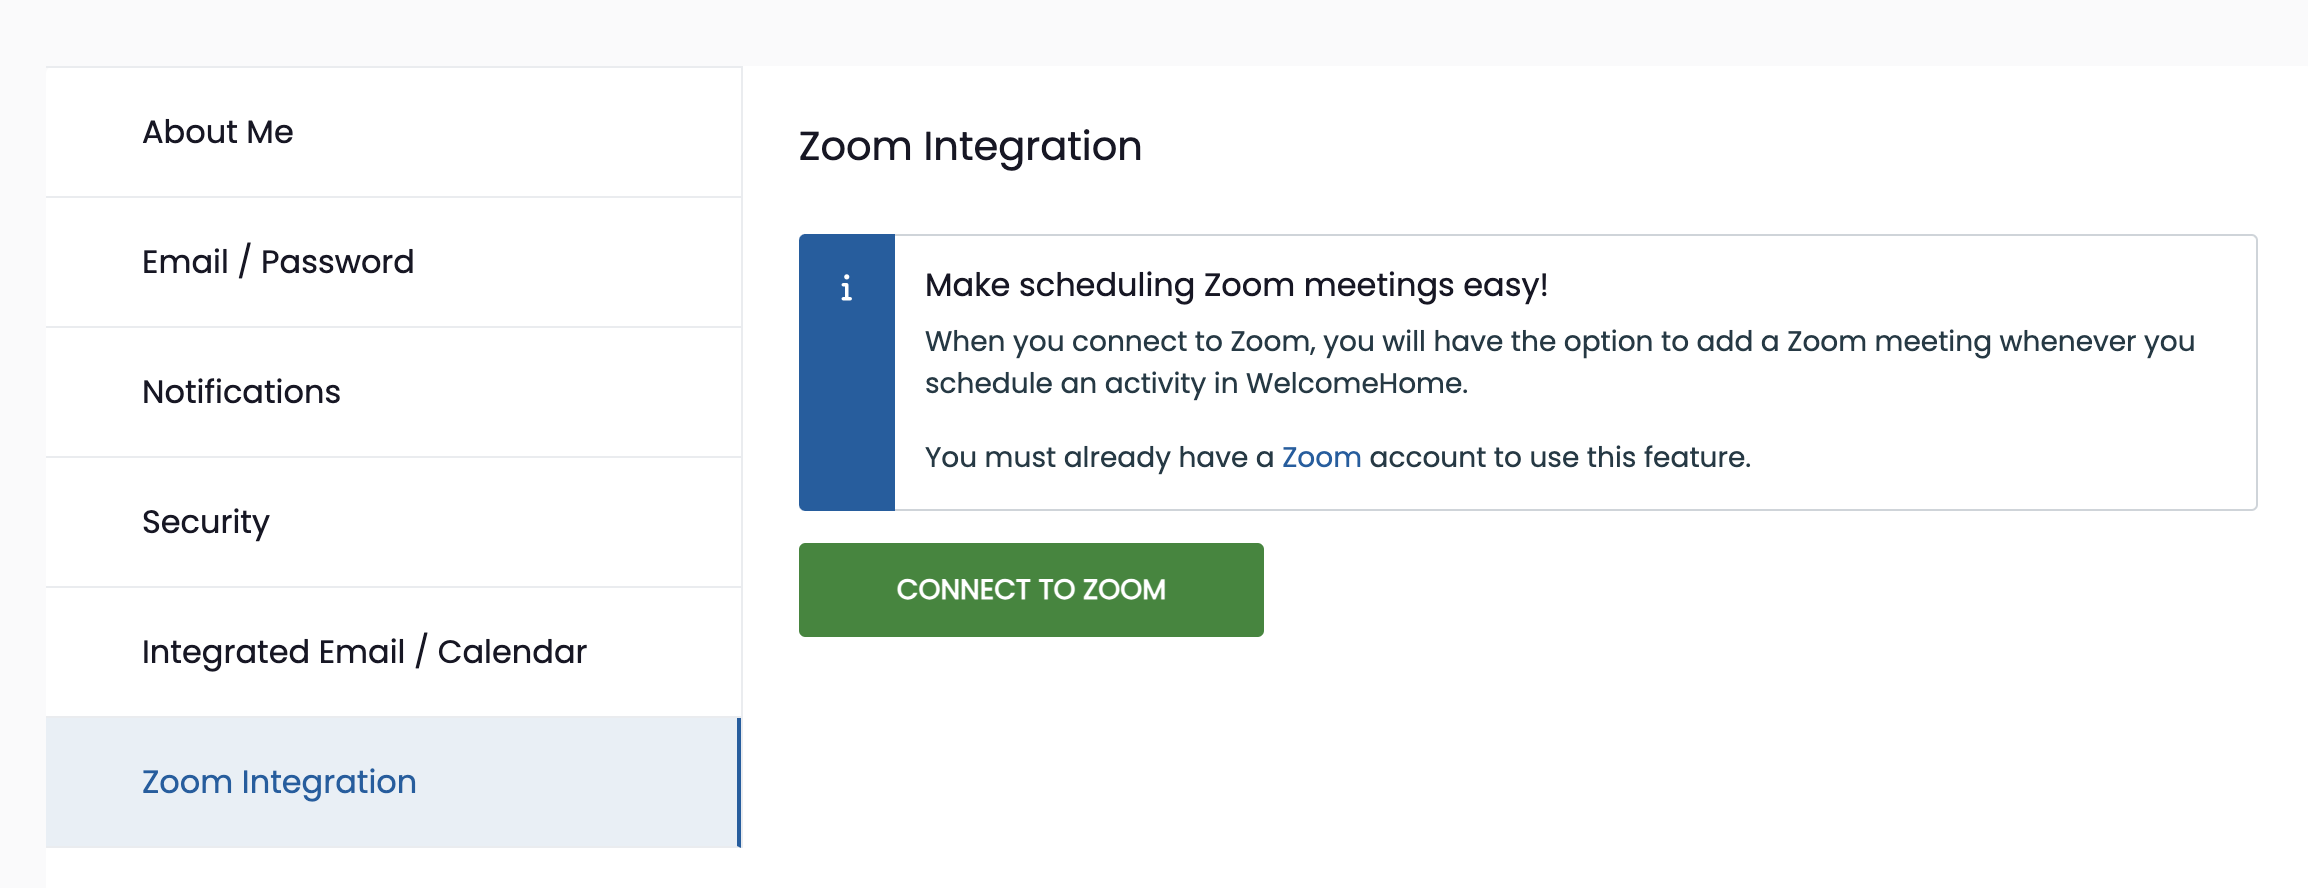Click the Zoom Integration page heading
Screen dimensions: 2308x888
[x=970, y=147]
